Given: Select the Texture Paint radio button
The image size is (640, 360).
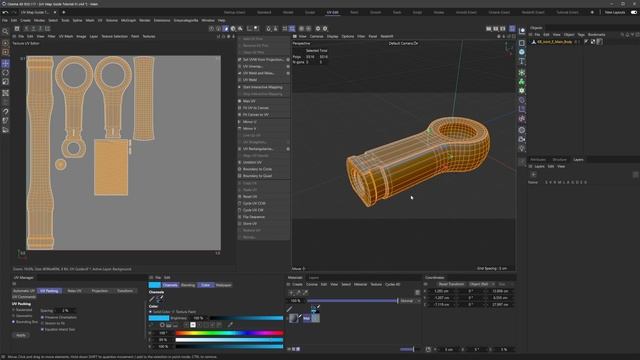Looking at the screenshot, I should 173,312.
